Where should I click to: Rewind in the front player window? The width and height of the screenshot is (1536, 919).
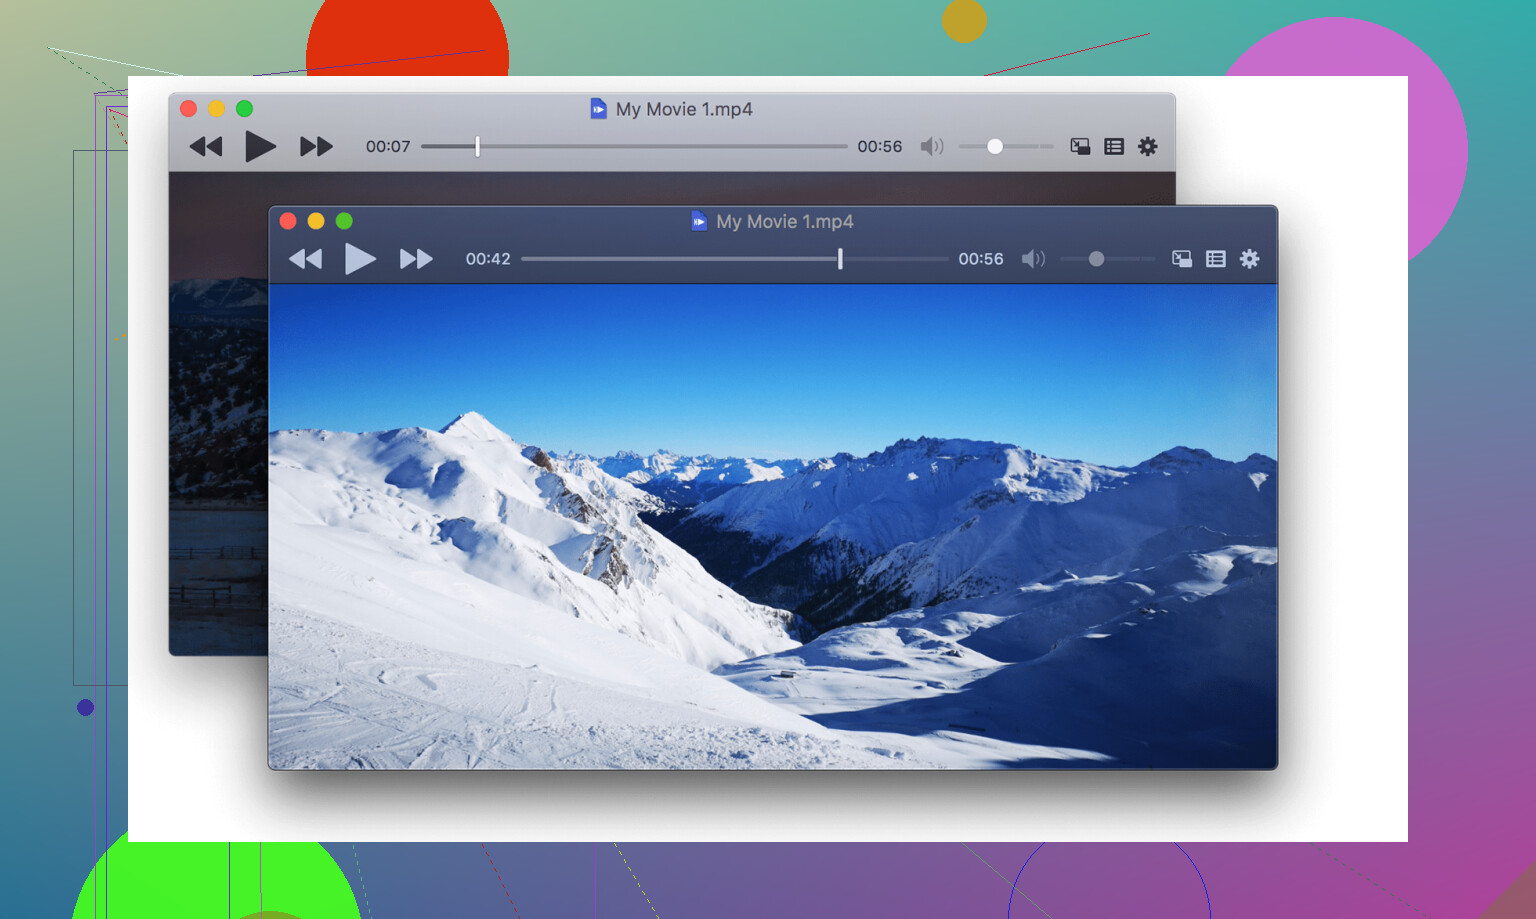[x=306, y=259]
